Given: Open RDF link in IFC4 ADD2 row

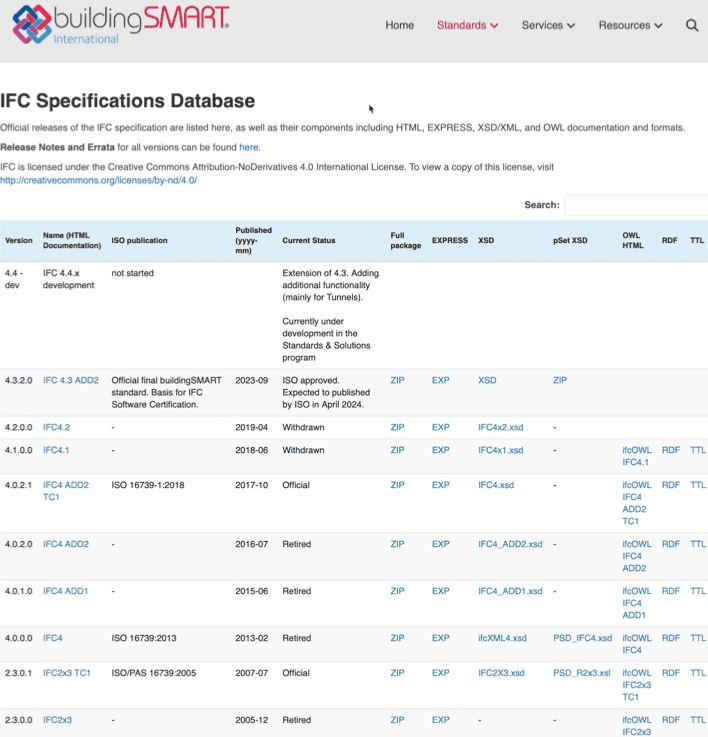Looking at the screenshot, I should [671, 544].
